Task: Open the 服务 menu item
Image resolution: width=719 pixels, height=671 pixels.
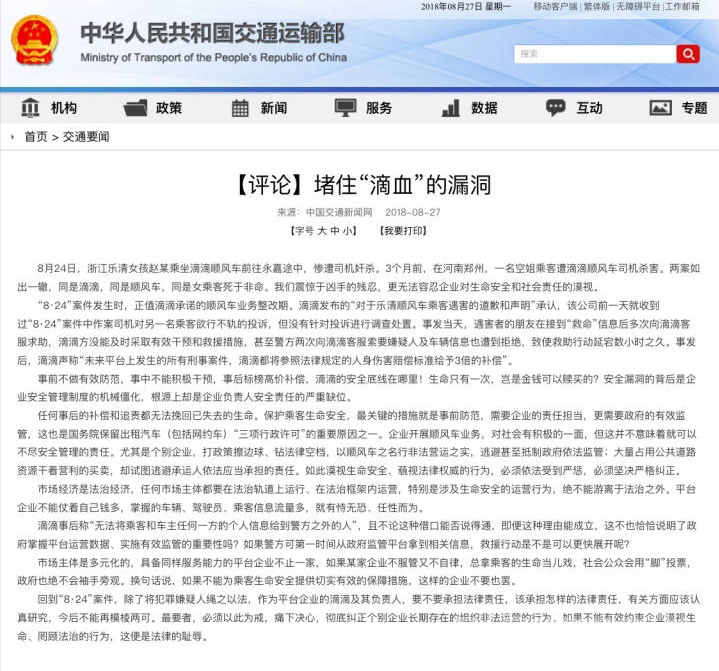Action: coord(379,108)
